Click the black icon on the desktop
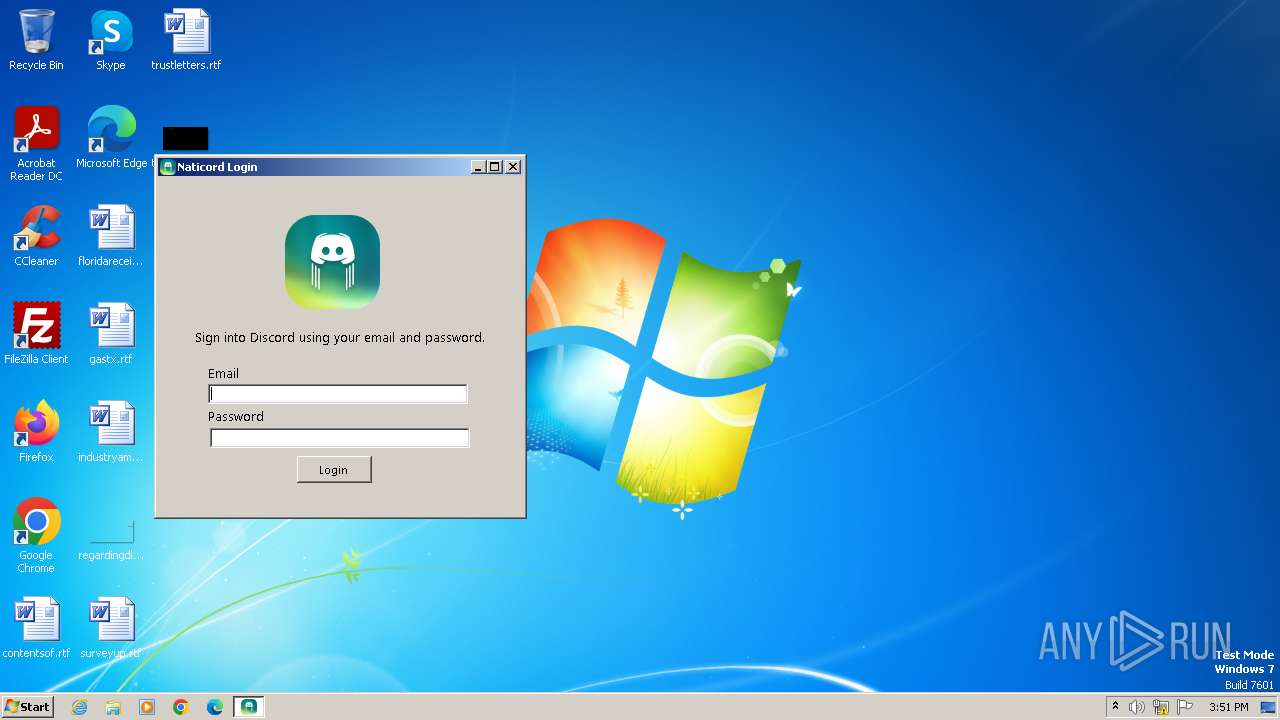 [185, 139]
